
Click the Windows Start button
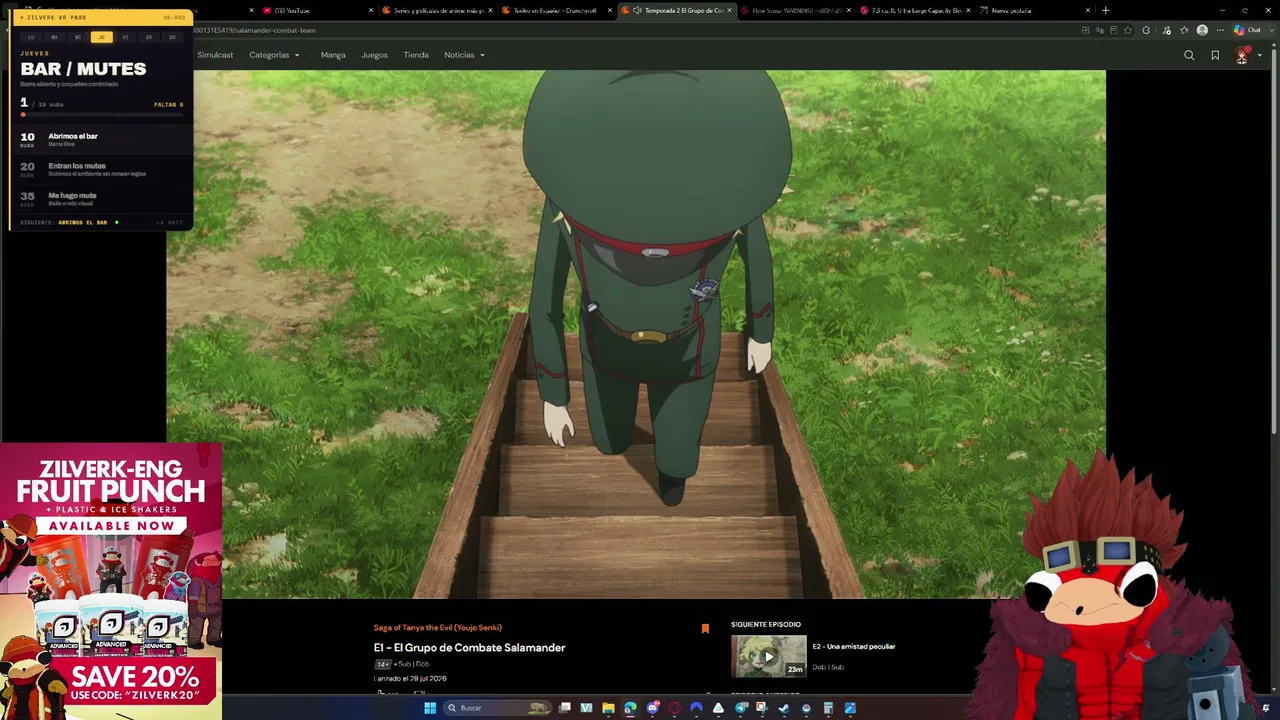click(x=430, y=708)
